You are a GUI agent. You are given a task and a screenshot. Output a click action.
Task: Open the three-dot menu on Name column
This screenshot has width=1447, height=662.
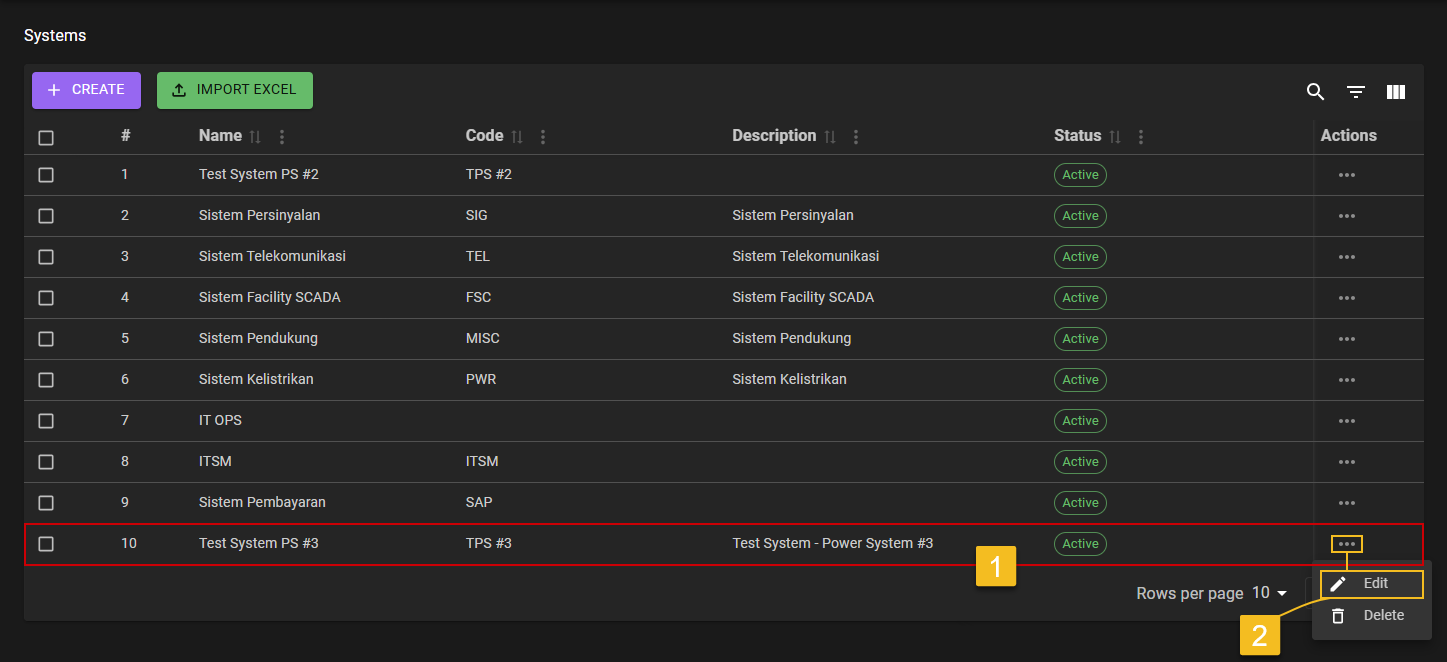click(281, 136)
